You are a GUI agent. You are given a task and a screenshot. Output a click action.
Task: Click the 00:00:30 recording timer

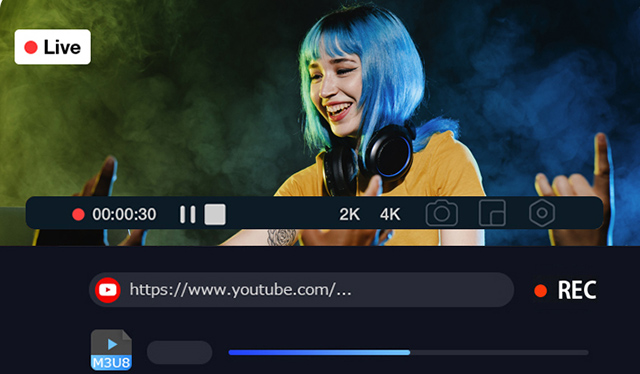tap(124, 214)
